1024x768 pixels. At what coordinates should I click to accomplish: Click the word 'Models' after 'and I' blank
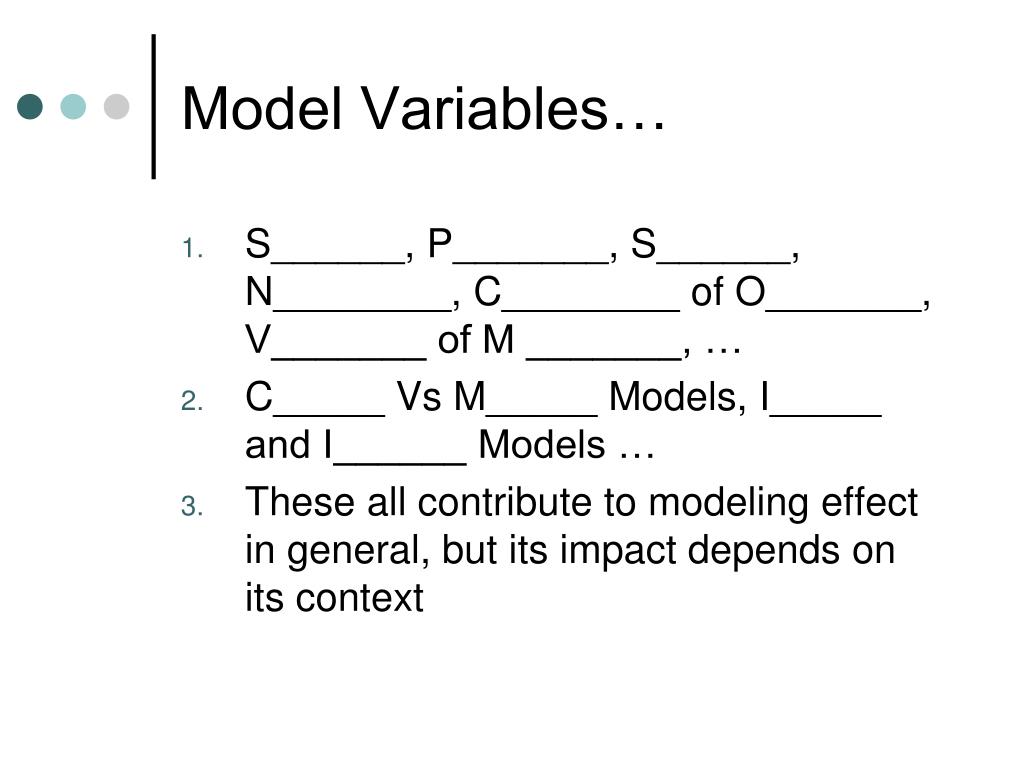pyautogui.click(x=542, y=445)
